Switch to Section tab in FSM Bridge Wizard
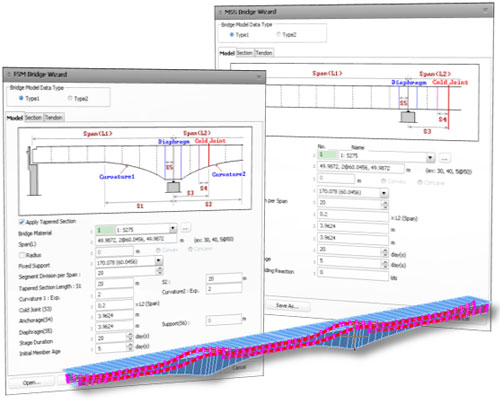This screenshot has height=400, width=500. point(33,117)
